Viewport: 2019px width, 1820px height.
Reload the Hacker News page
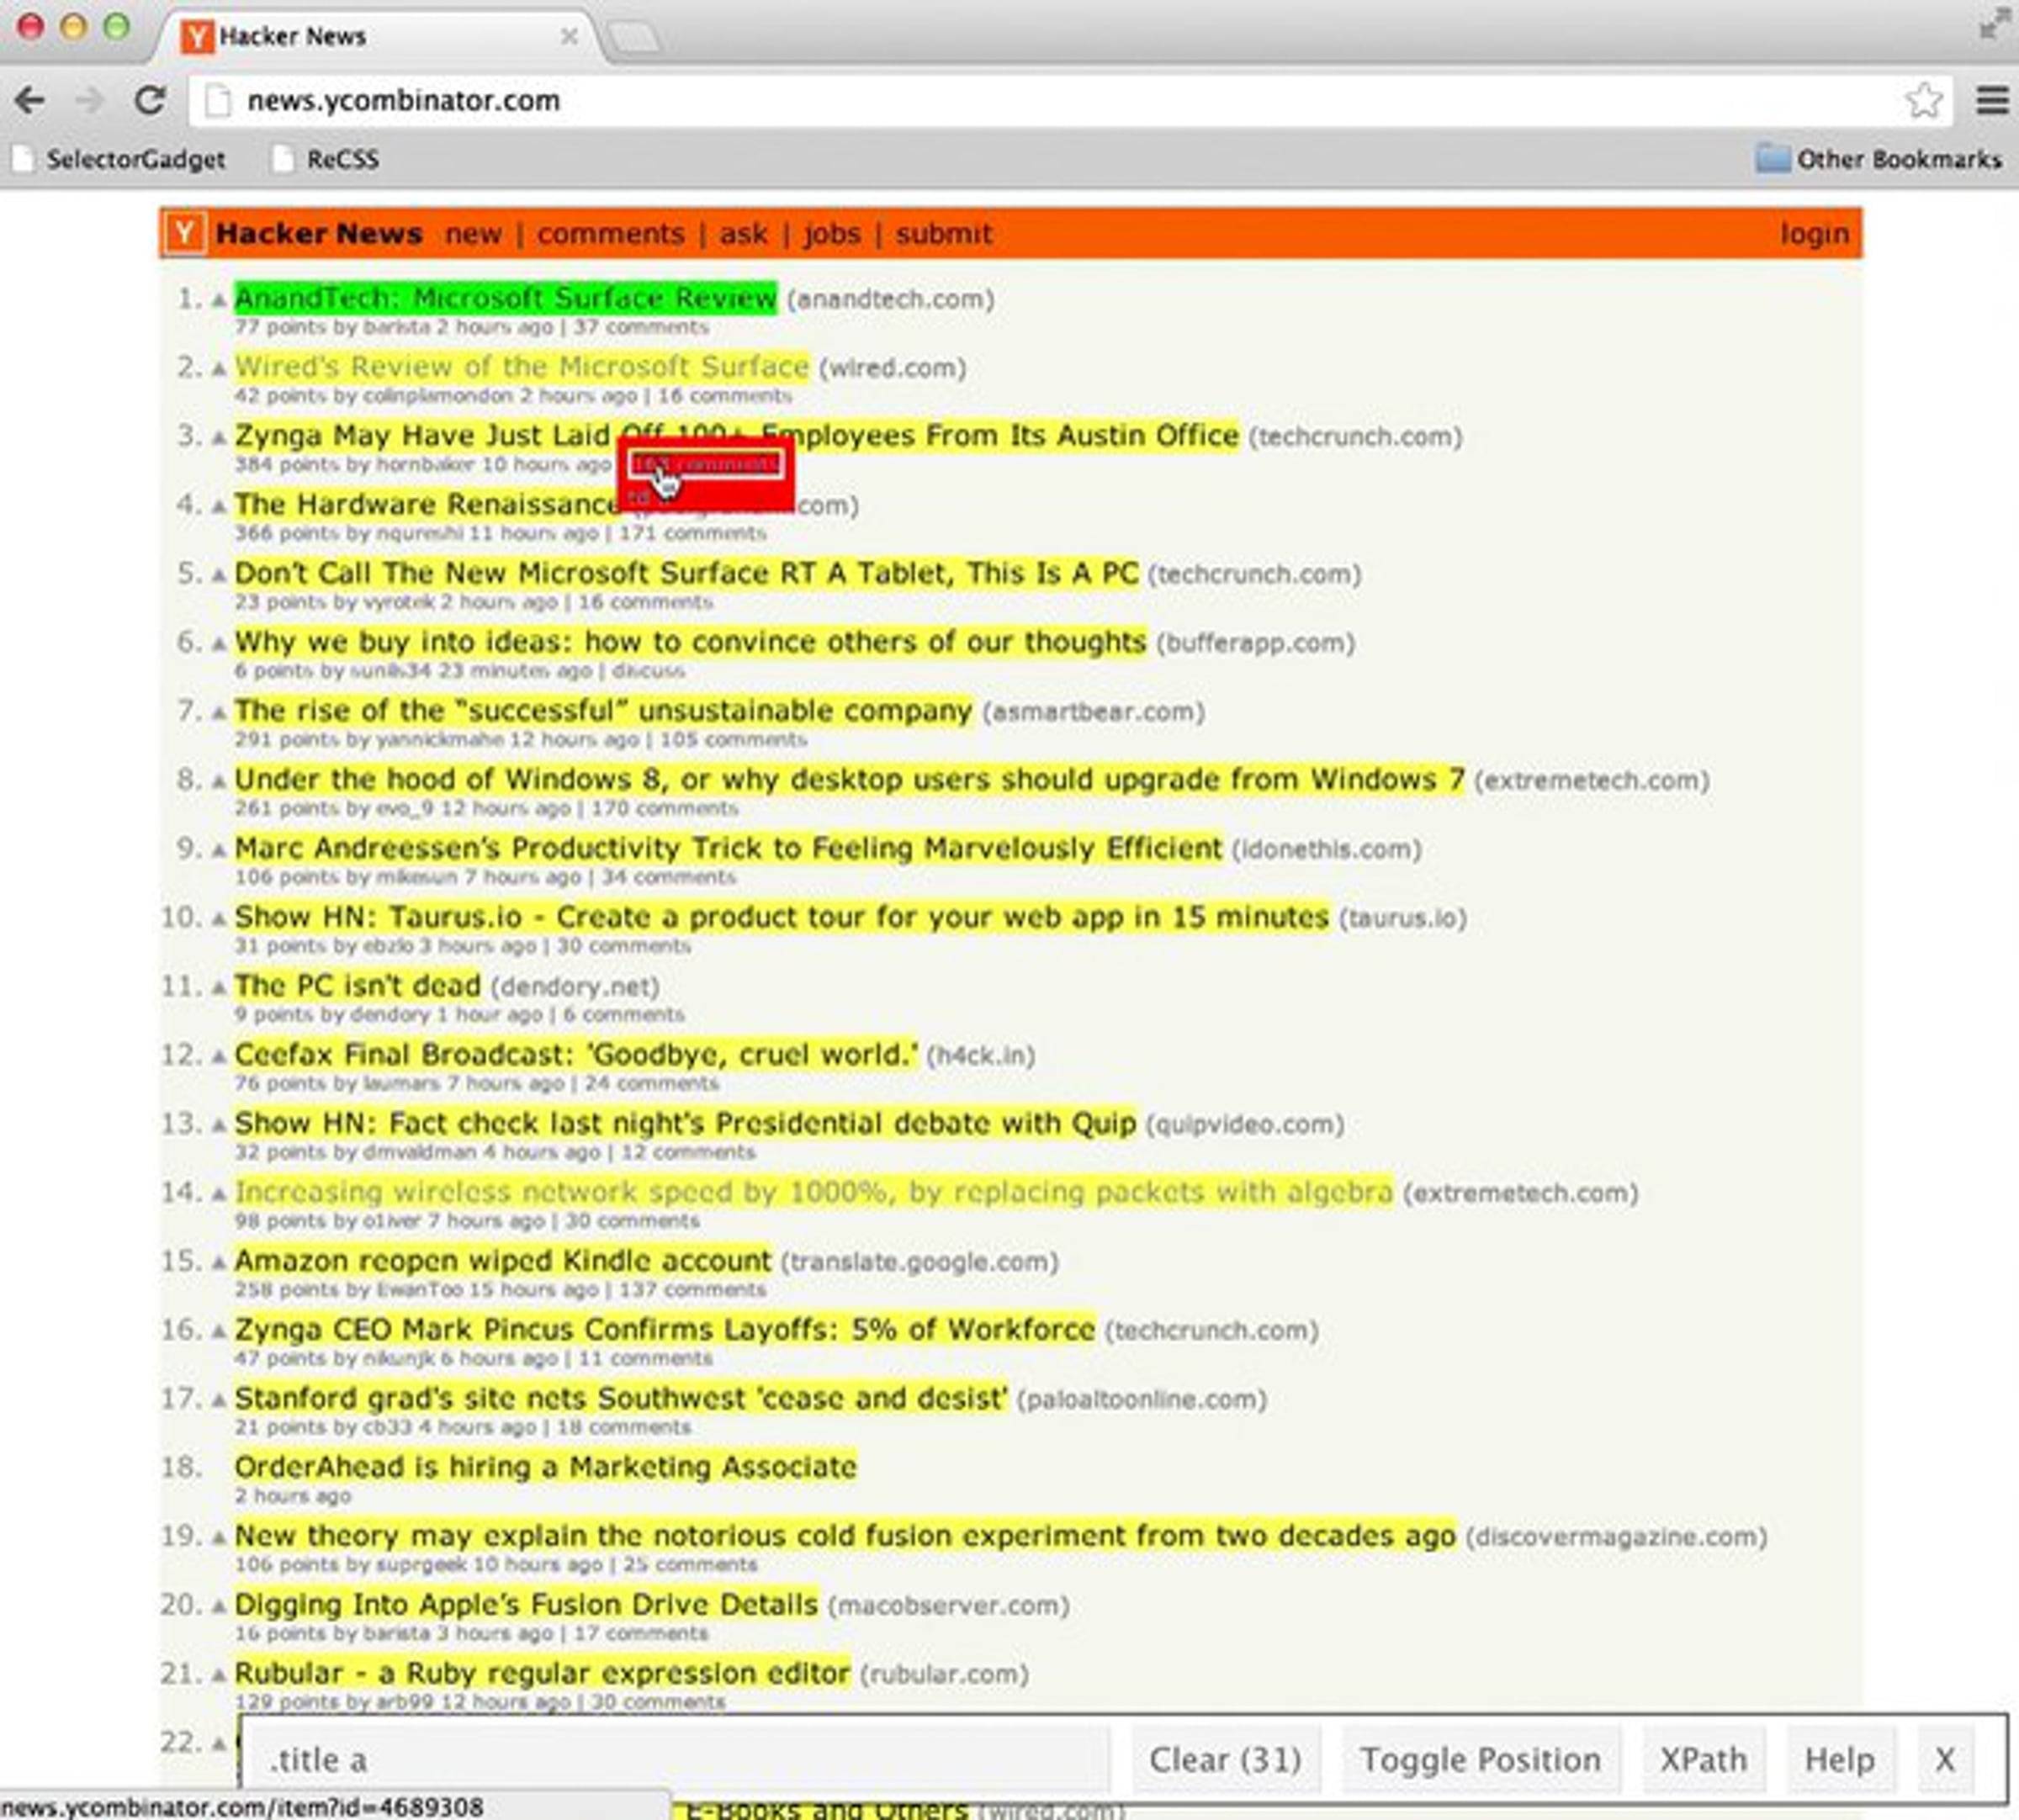150,100
